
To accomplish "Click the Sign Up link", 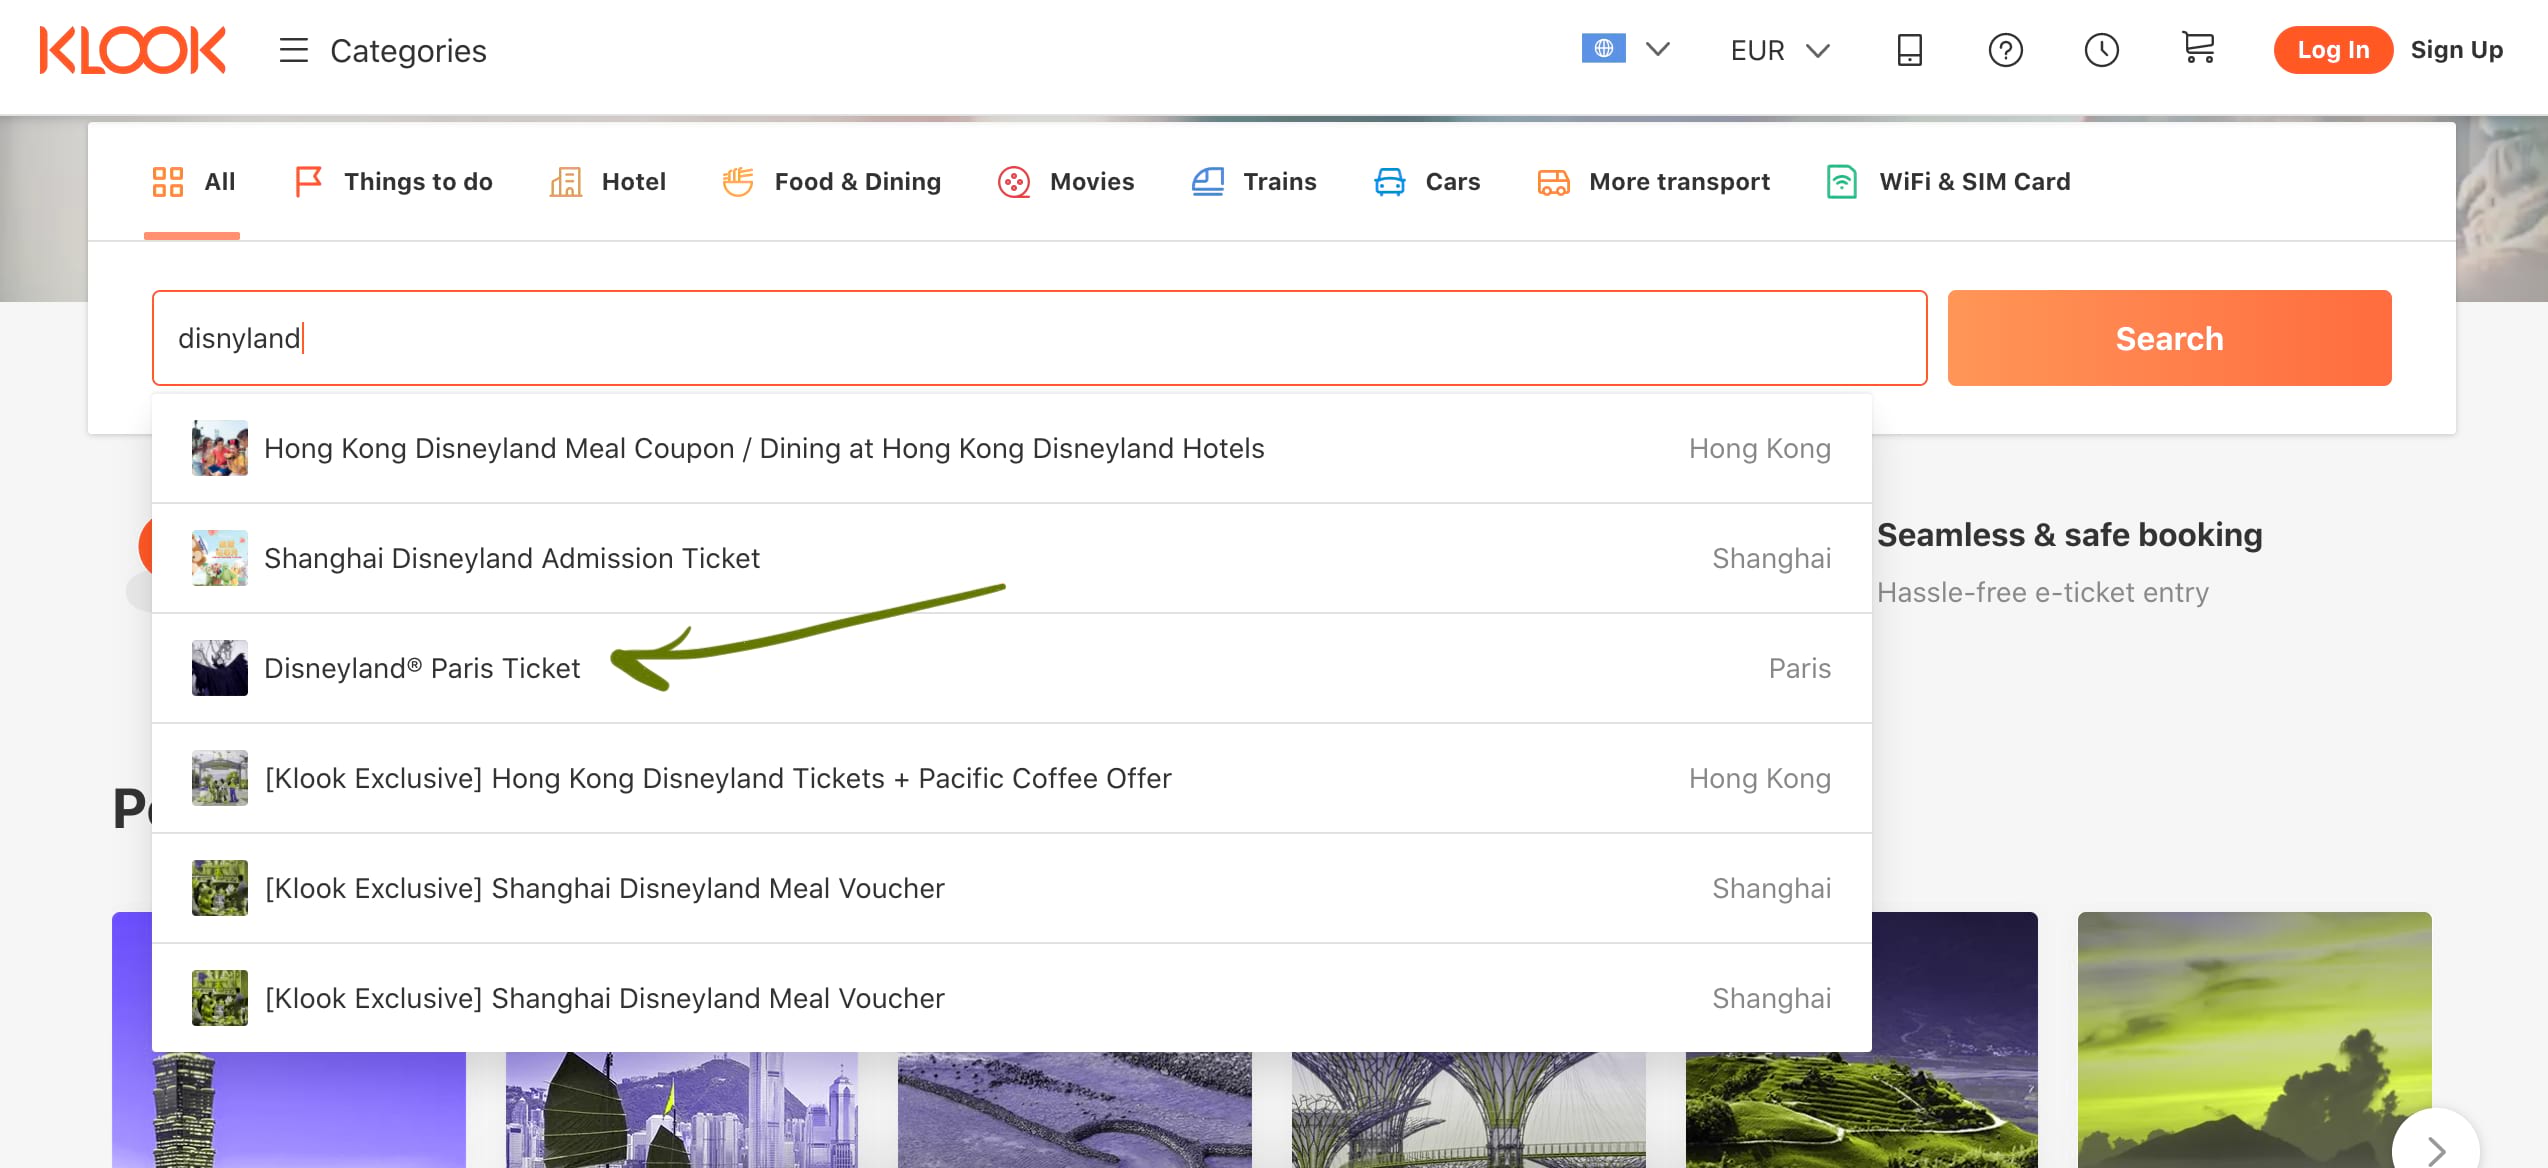I will [2456, 50].
